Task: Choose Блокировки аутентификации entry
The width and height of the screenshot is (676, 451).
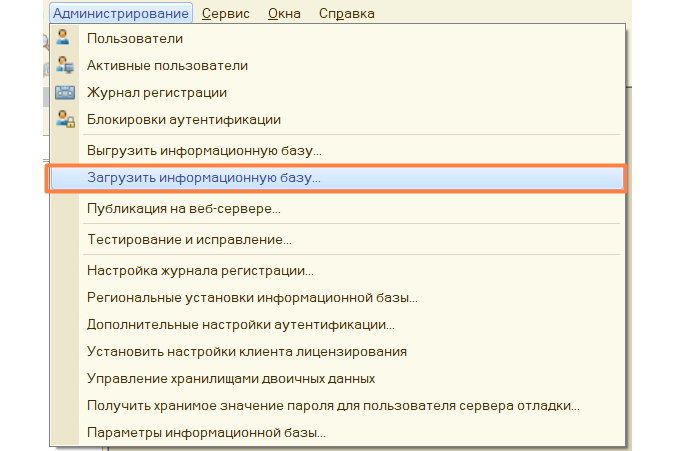Action: tap(338, 119)
